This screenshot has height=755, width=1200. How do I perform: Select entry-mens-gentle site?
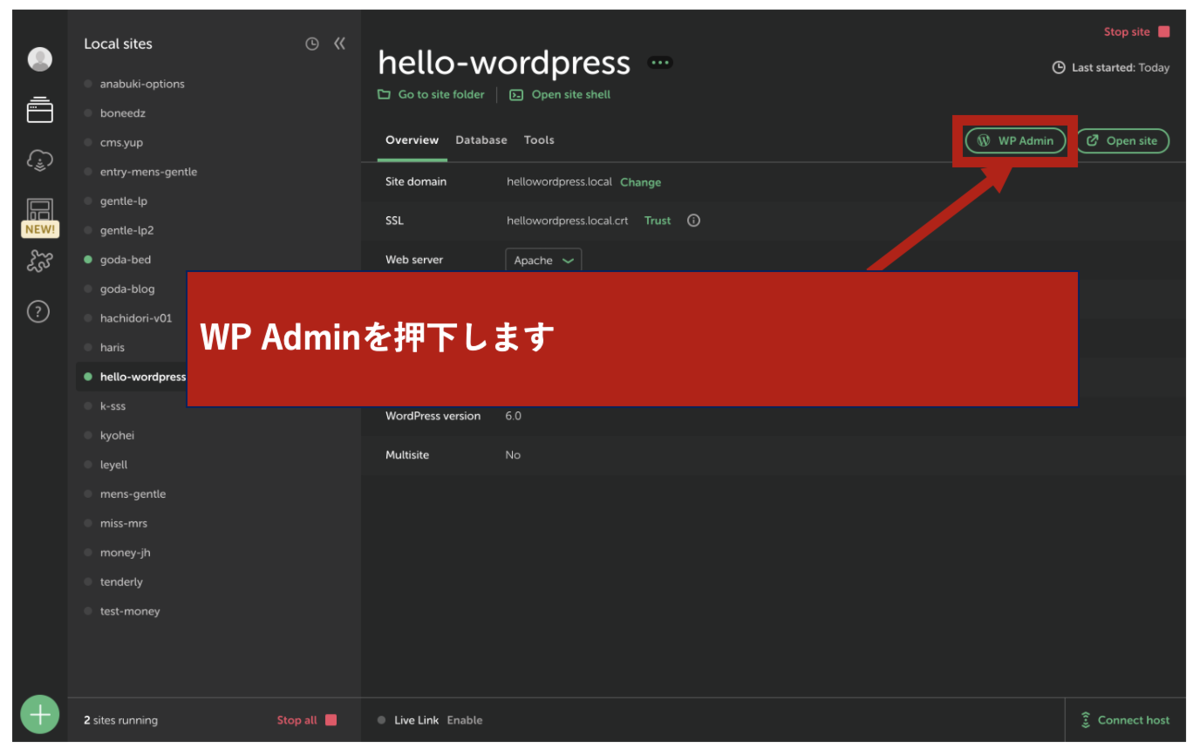tap(148, 172)
